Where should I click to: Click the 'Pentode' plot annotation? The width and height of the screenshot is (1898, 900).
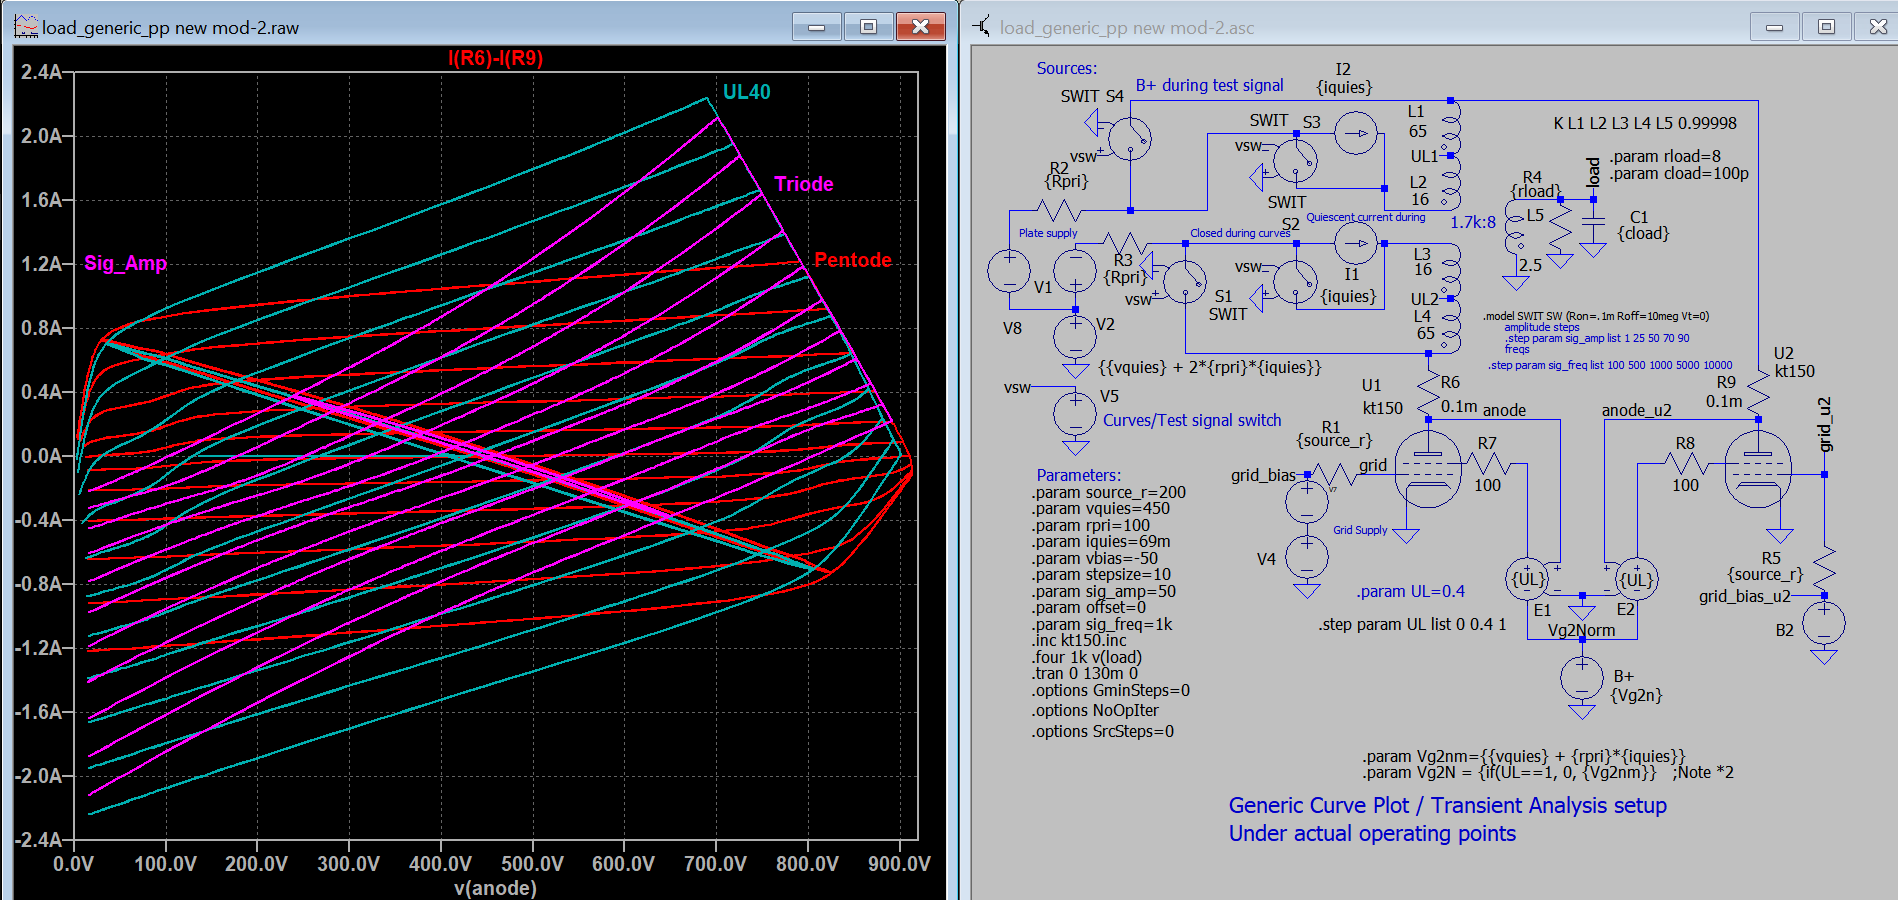click(853, 260)
